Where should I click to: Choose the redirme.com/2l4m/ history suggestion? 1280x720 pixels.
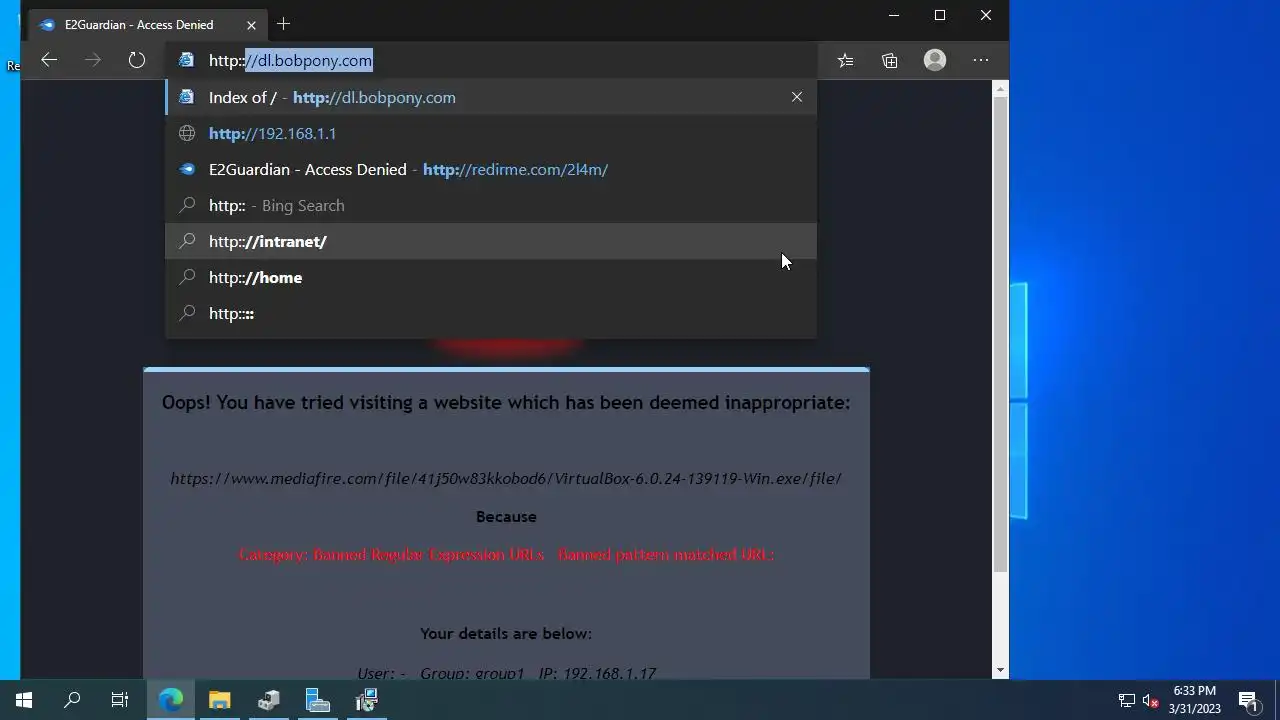(491, 169)
